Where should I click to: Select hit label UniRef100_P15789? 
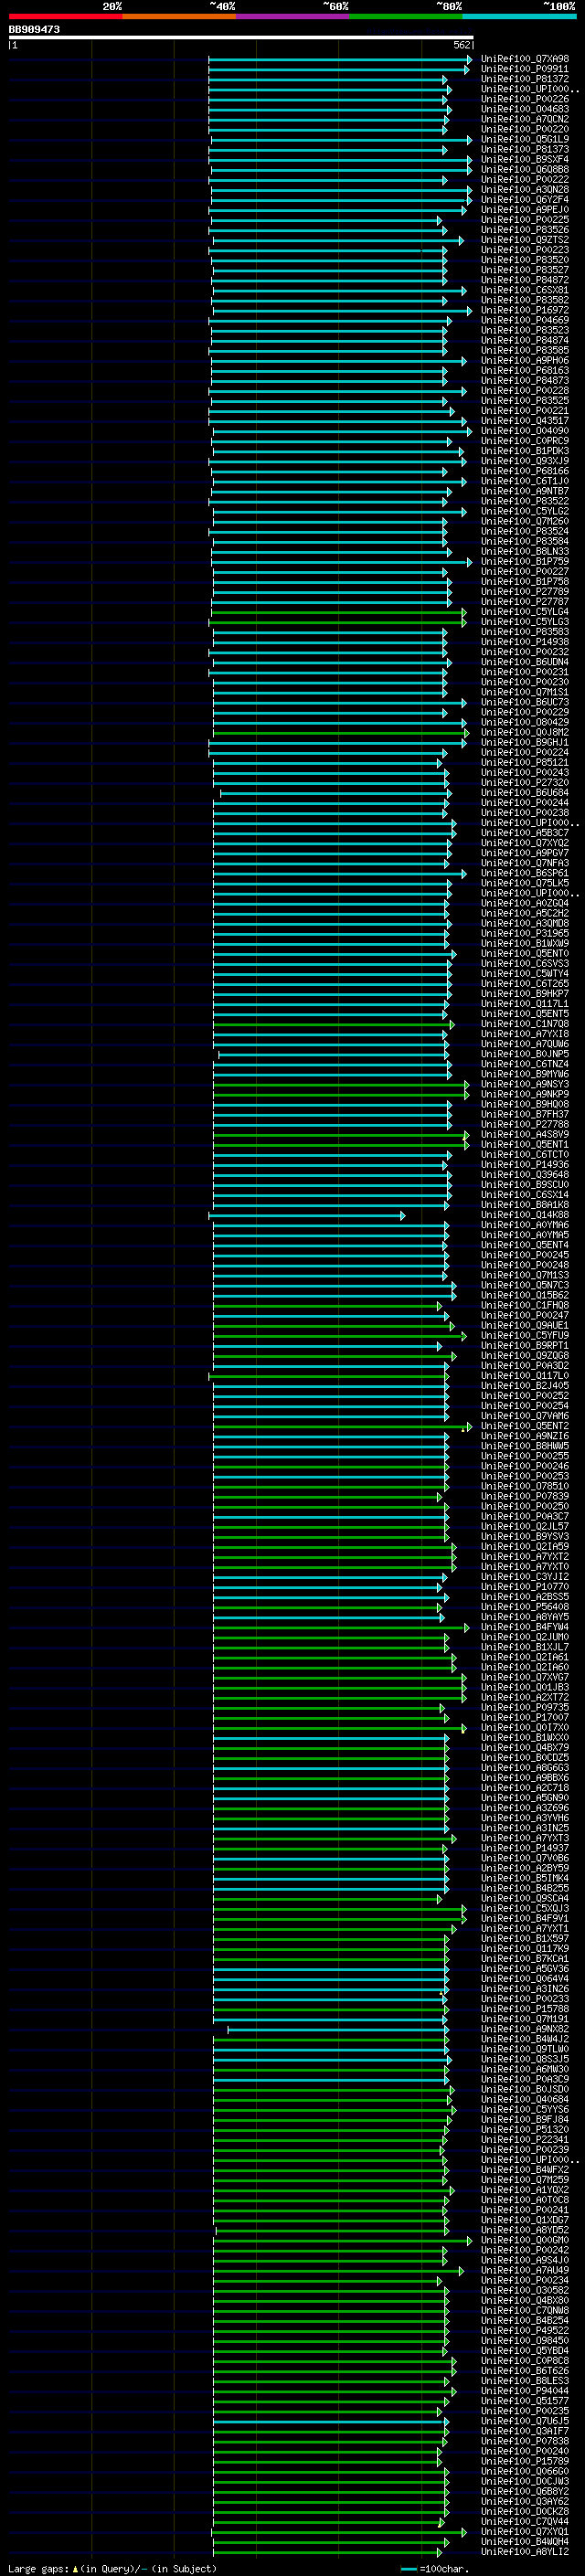pos(524,2461)
